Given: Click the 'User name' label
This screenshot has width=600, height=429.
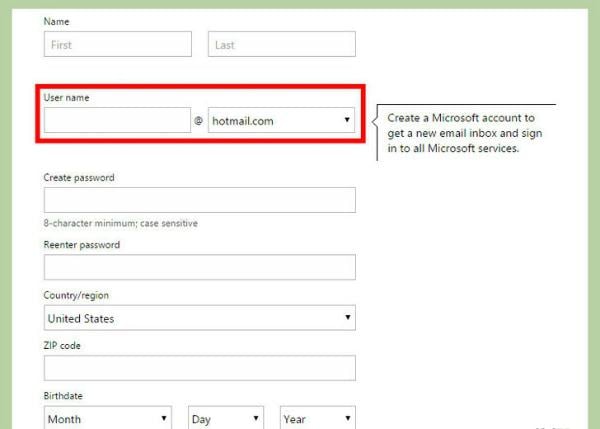Looking at the screenshot, I should click(x=66, y=98).
